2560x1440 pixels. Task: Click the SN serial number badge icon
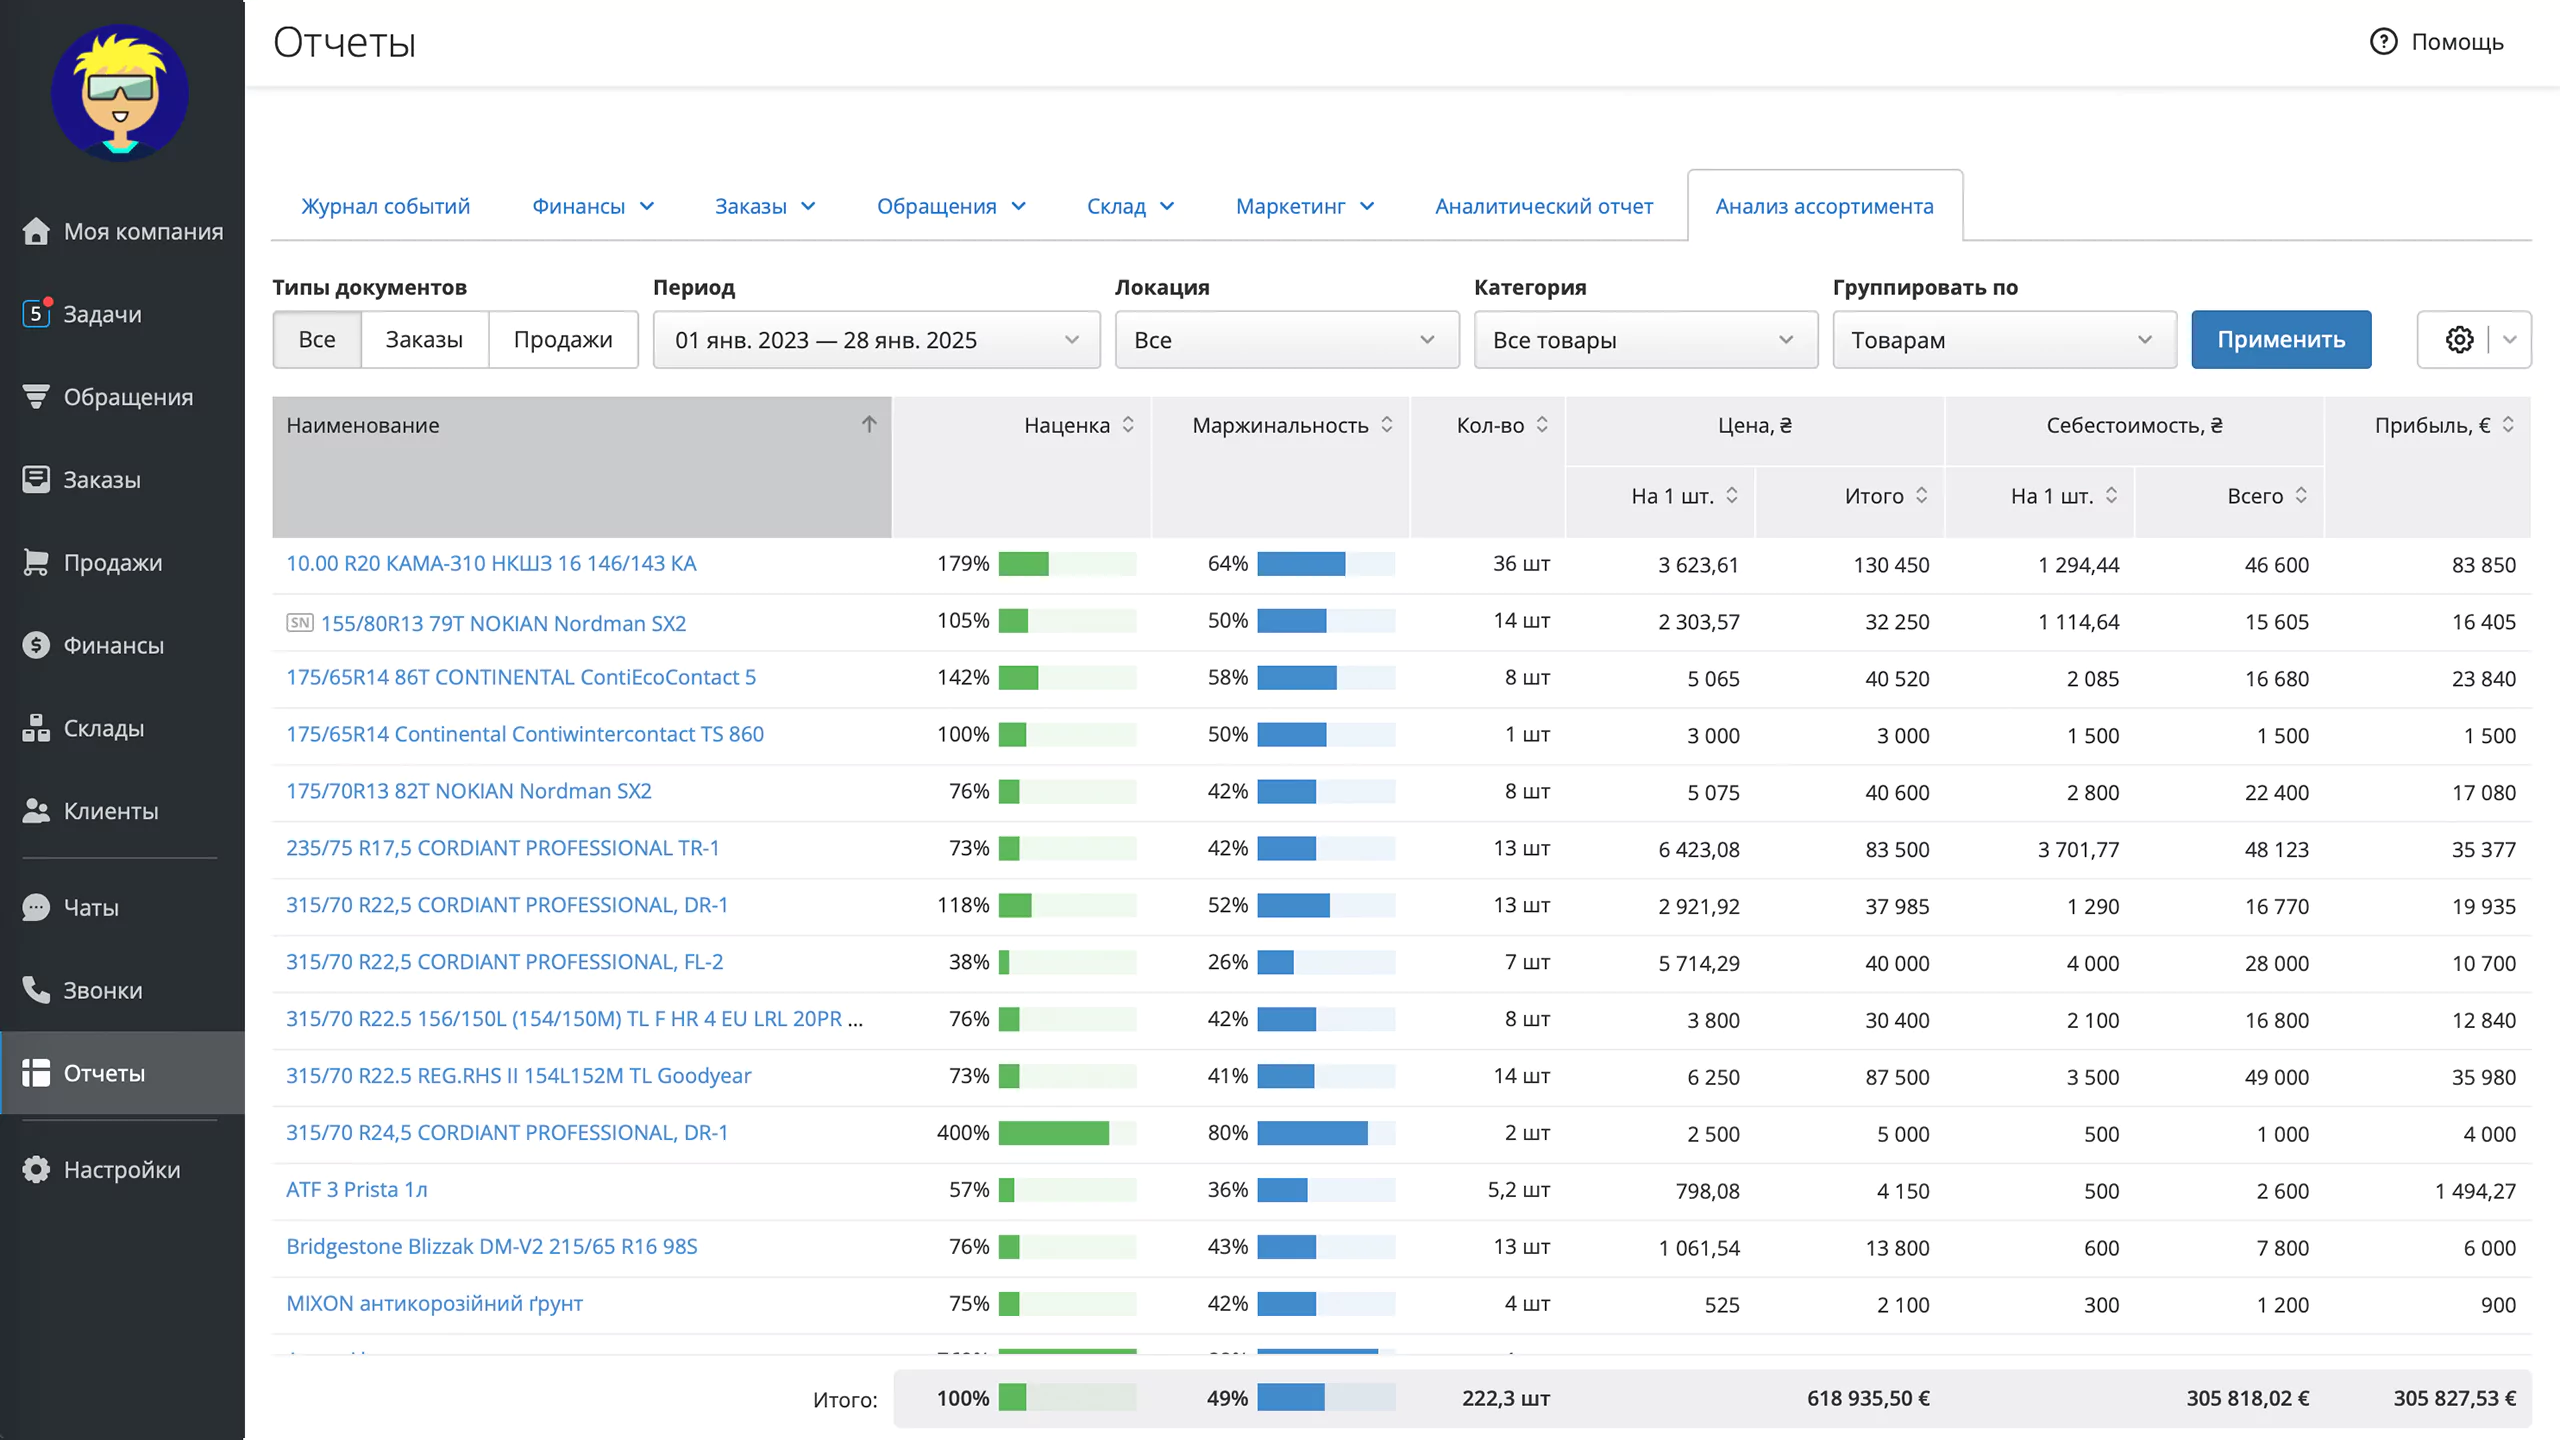click(x=300, y=623)
